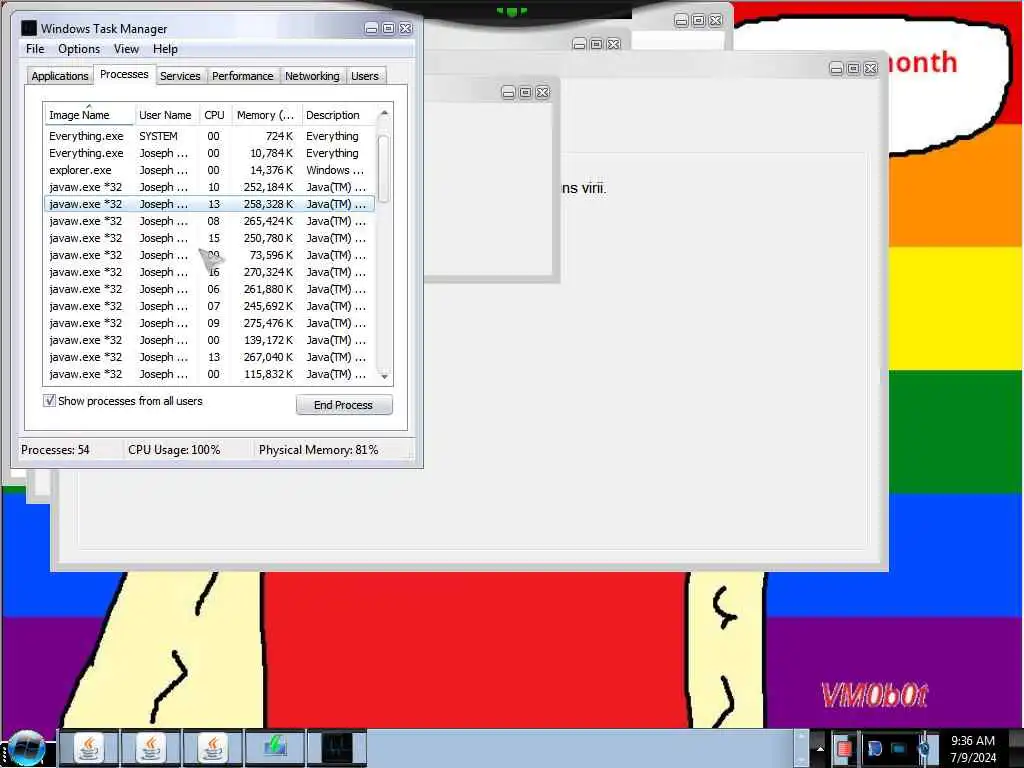Click the process list scroll-up arrow

384,113
